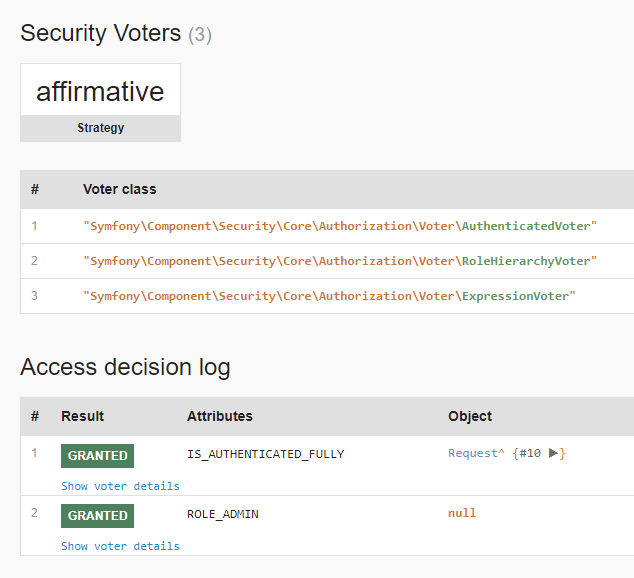Viewport: 634px width, 578px height.
Task: Click the Access decision log heading
Action: pos(125,367)
